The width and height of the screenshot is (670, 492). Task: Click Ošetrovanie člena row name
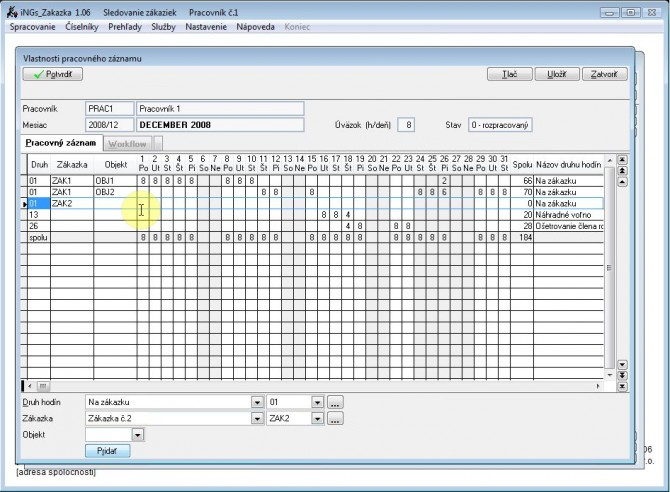click(x=569, y=226)
